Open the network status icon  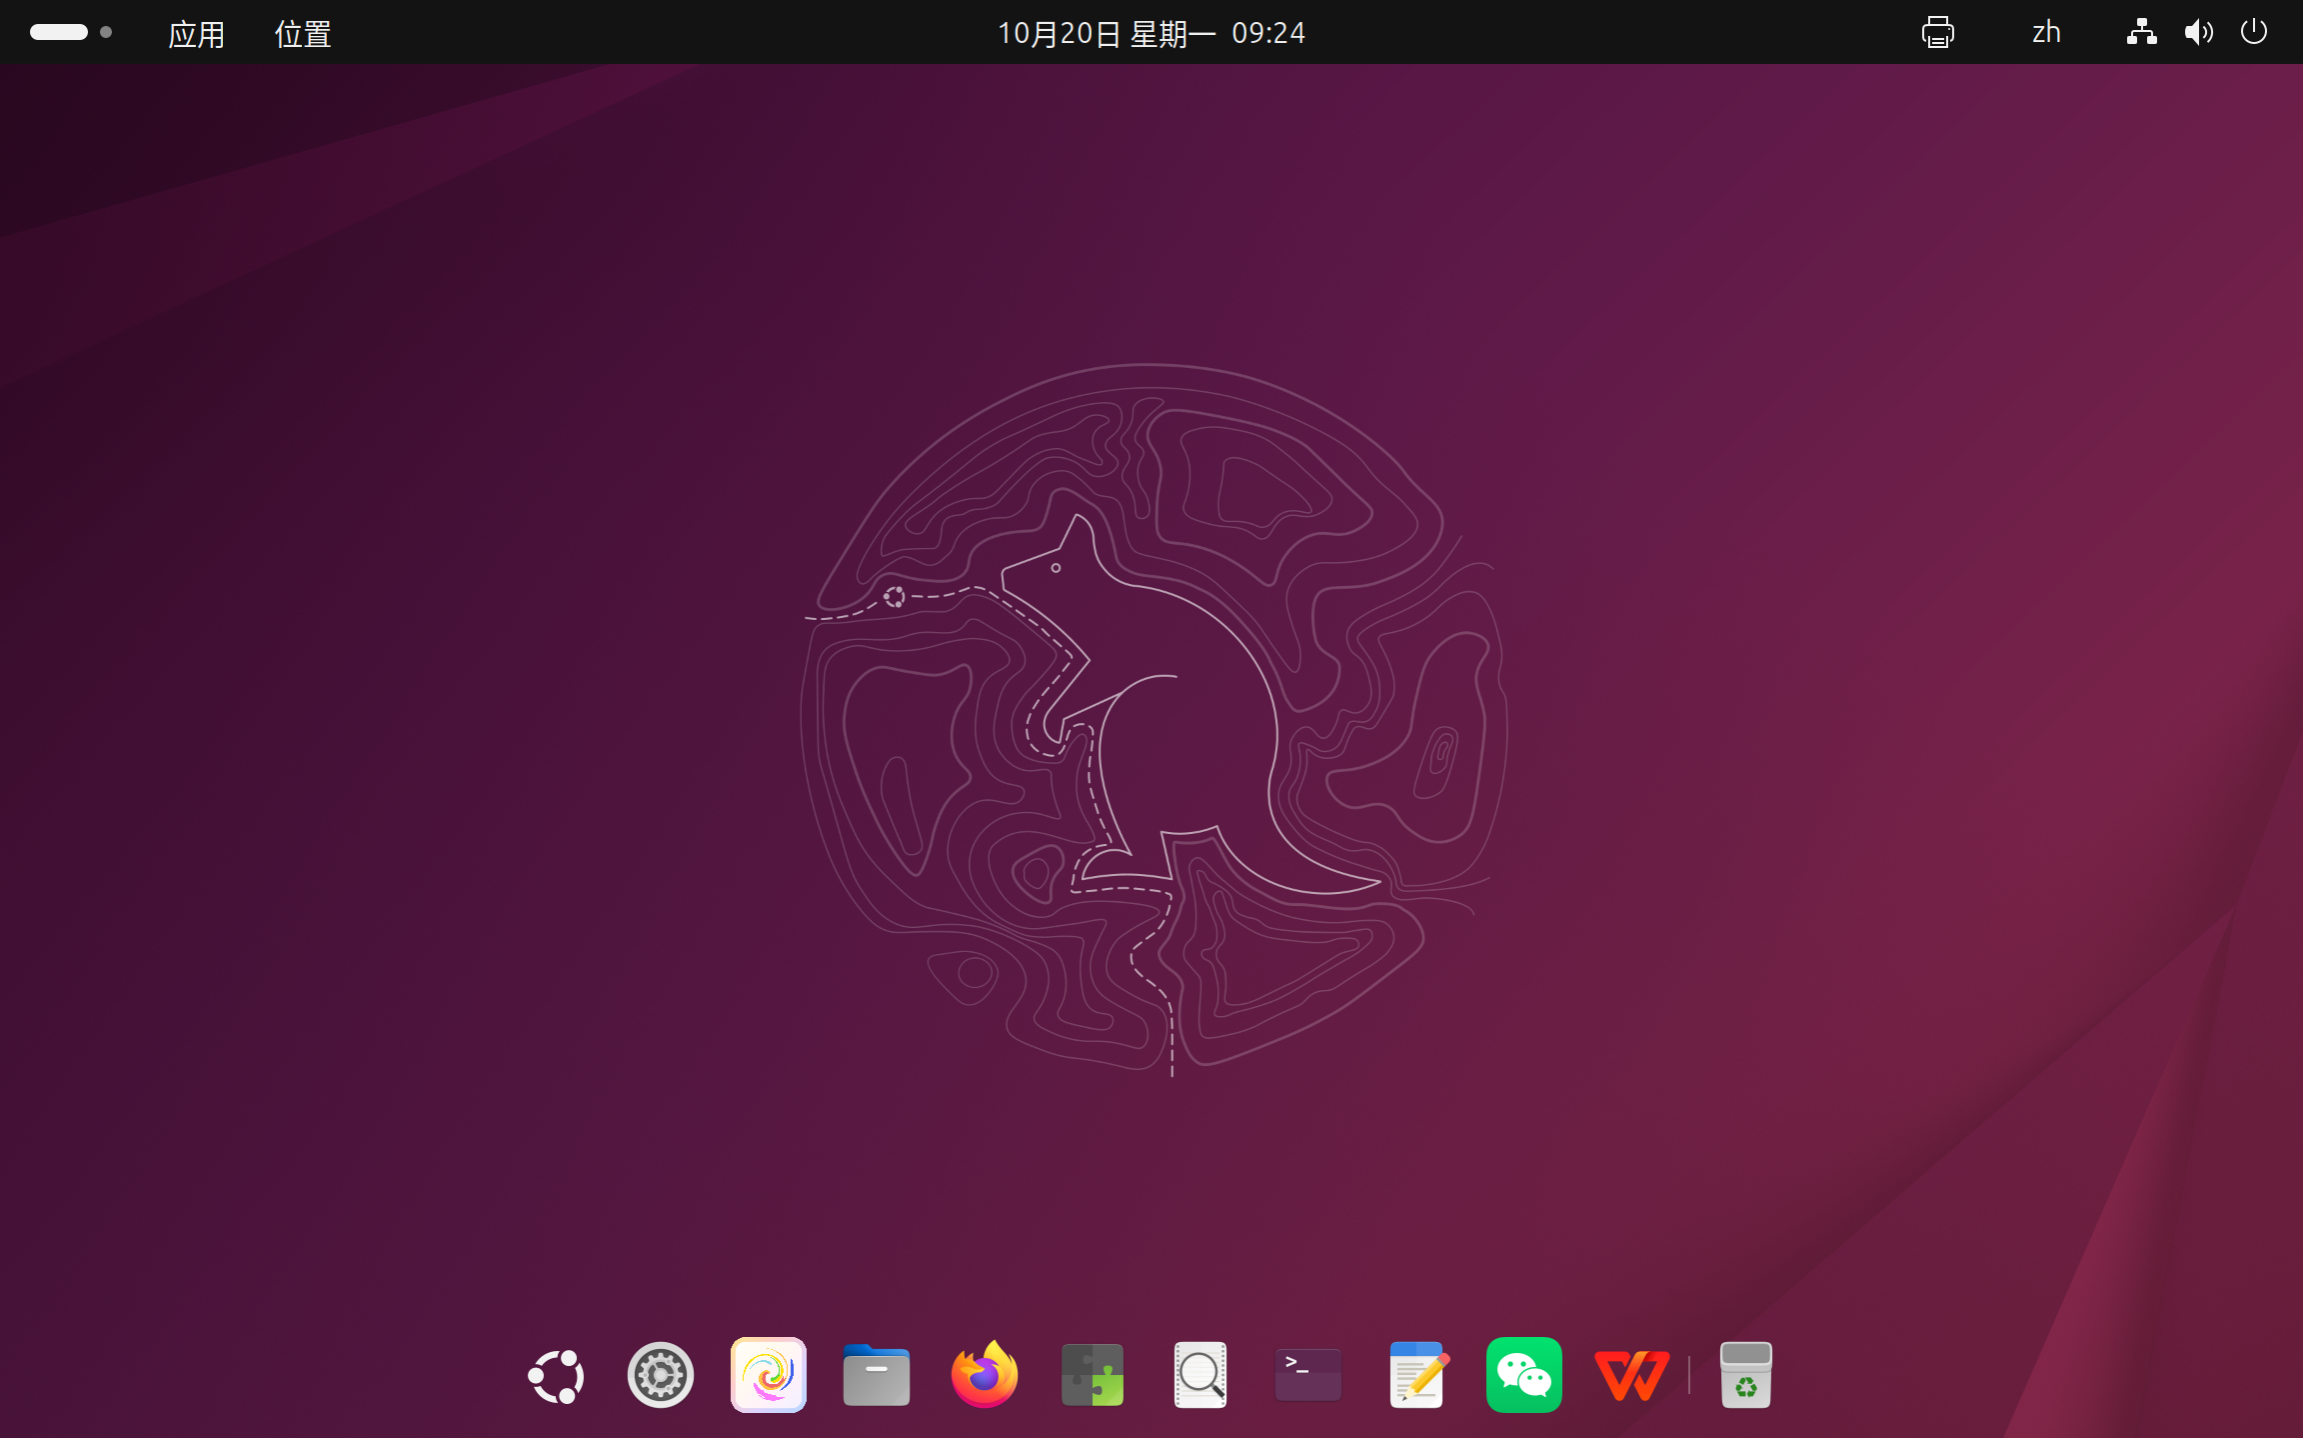[2141, 32]
